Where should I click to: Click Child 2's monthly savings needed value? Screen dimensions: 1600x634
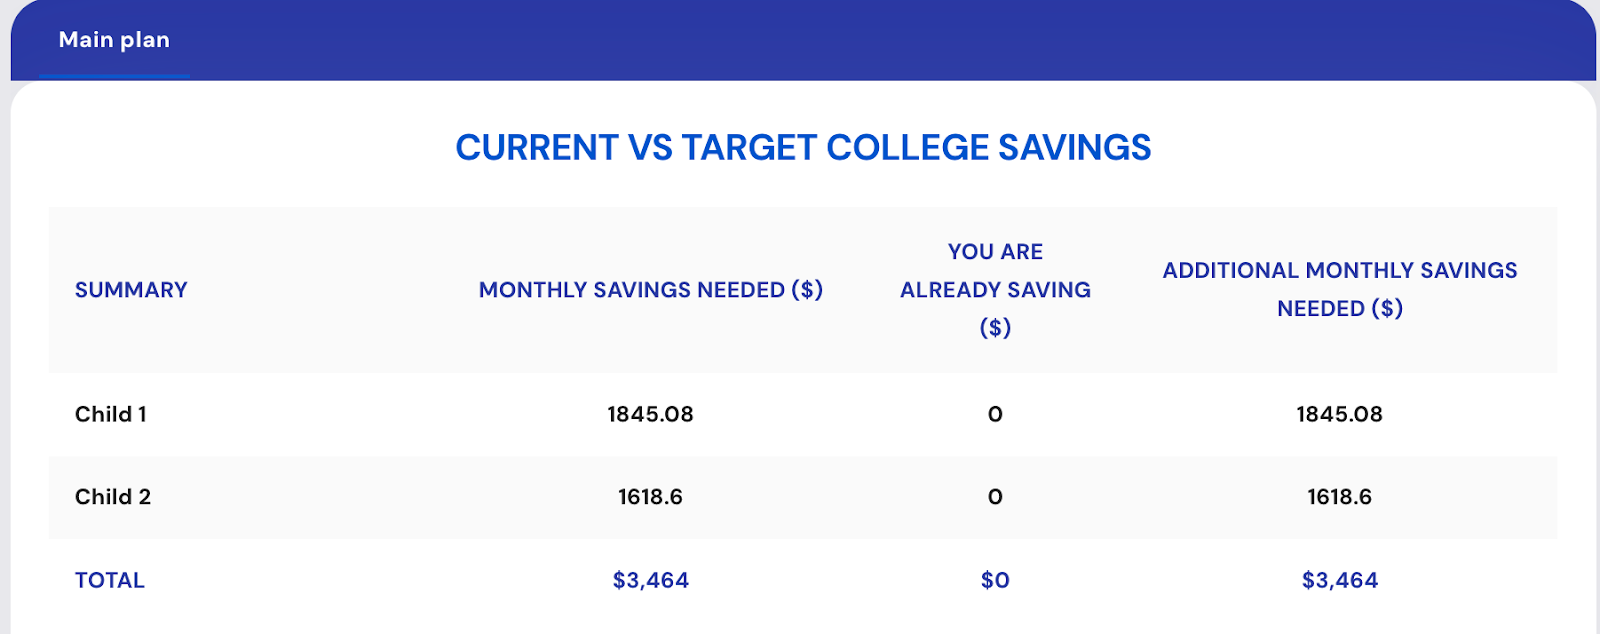click(650, 497)
